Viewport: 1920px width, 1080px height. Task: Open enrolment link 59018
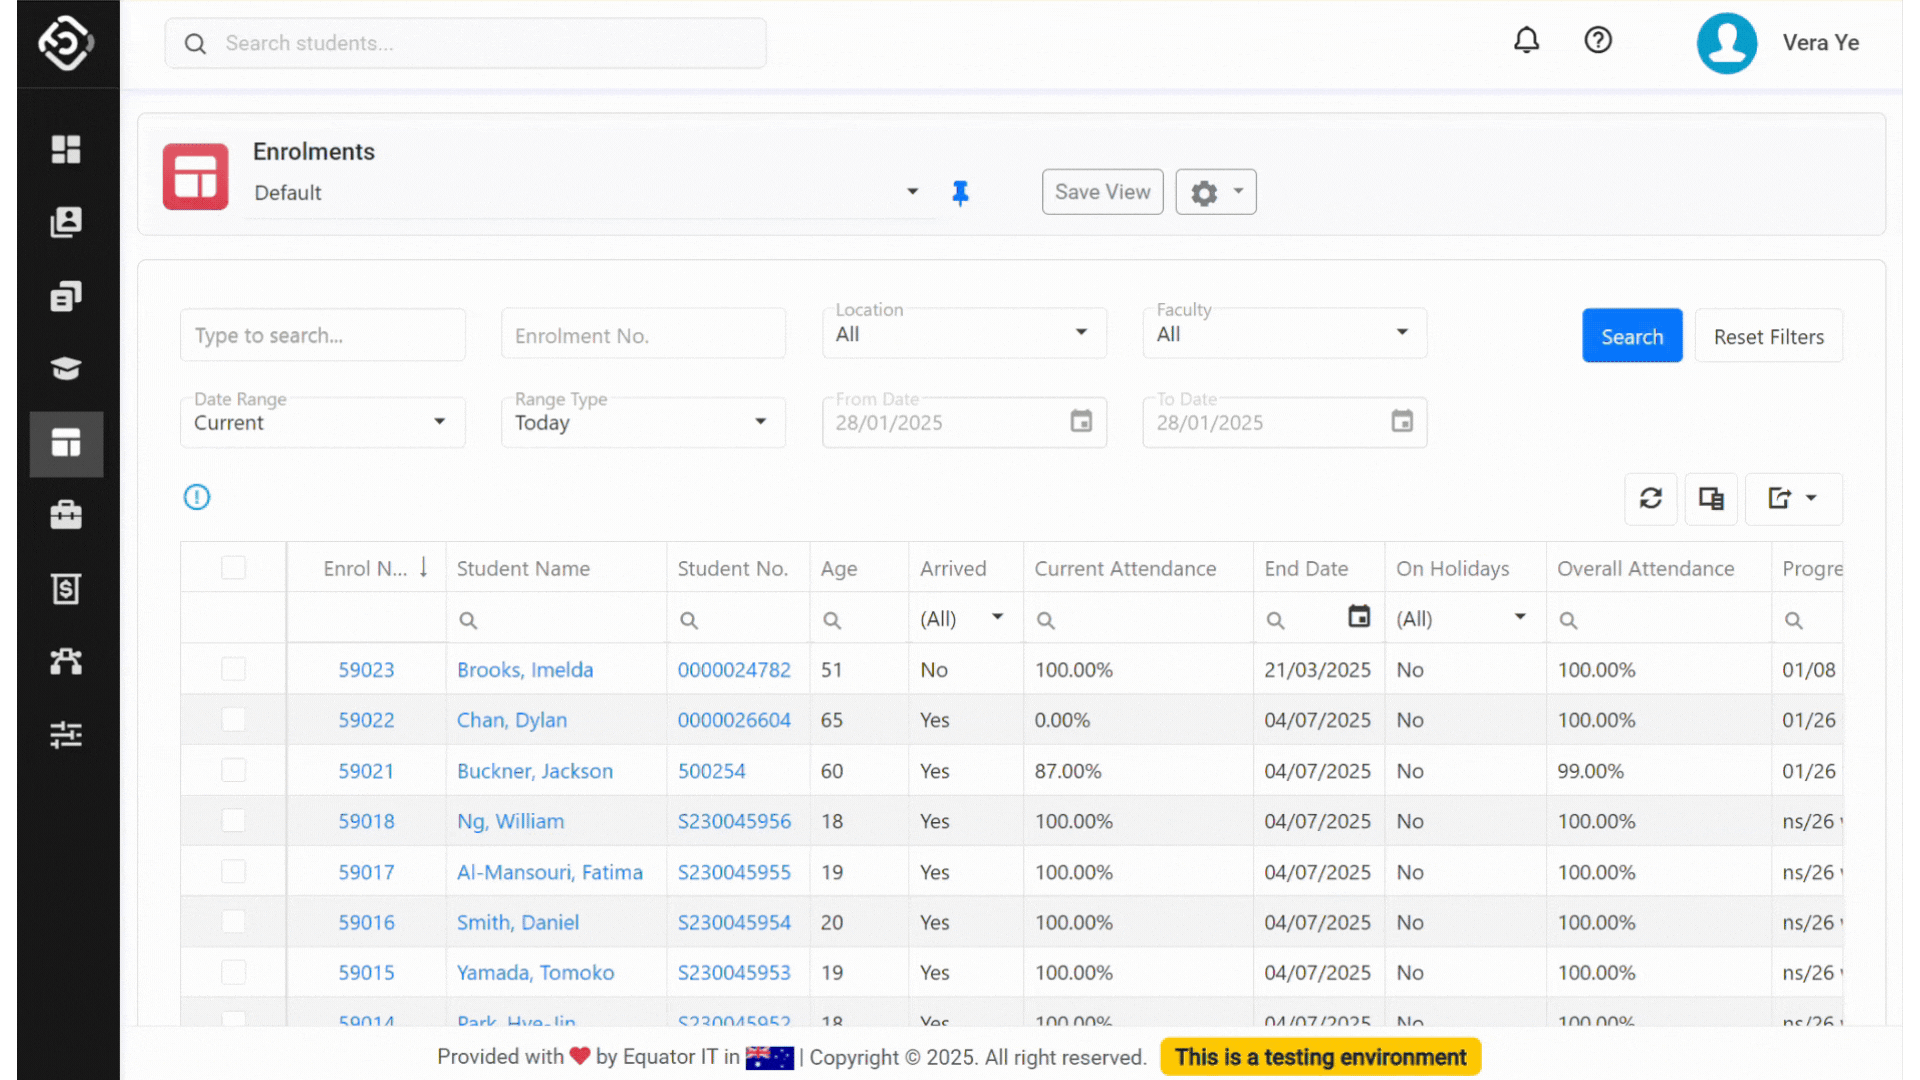click(x=366, y=821)
